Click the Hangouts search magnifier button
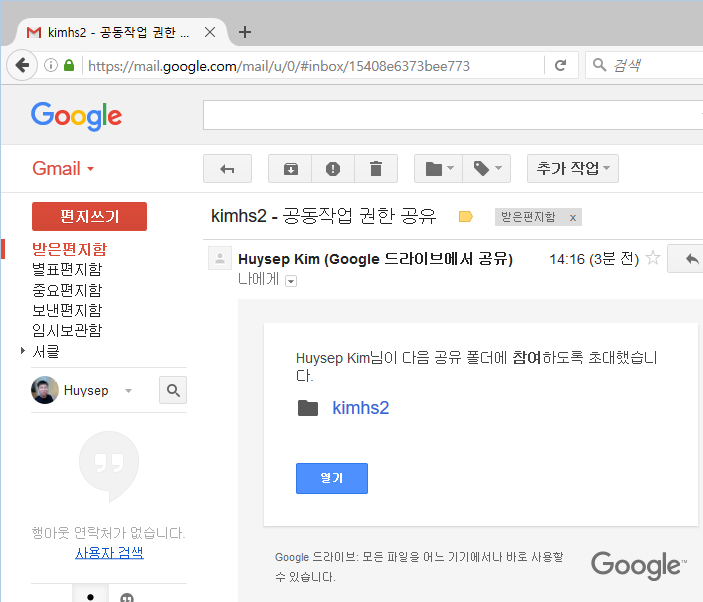The width and height of the screenshot is (703, 602). (x=173, y=390)
